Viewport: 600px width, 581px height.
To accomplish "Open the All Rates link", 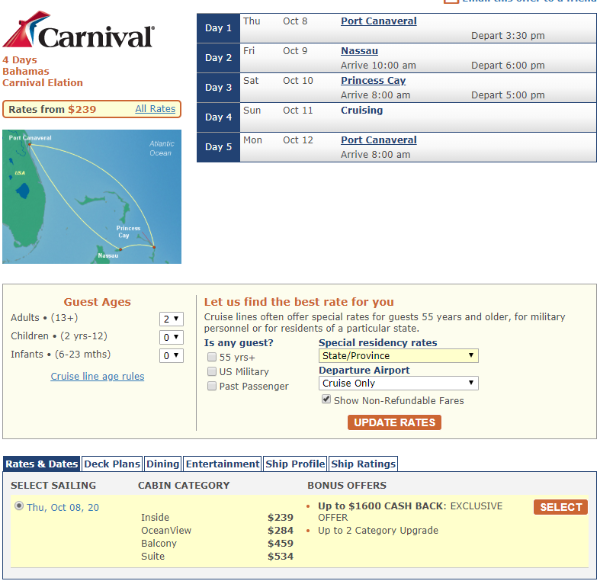I will (x=155, y=109).
